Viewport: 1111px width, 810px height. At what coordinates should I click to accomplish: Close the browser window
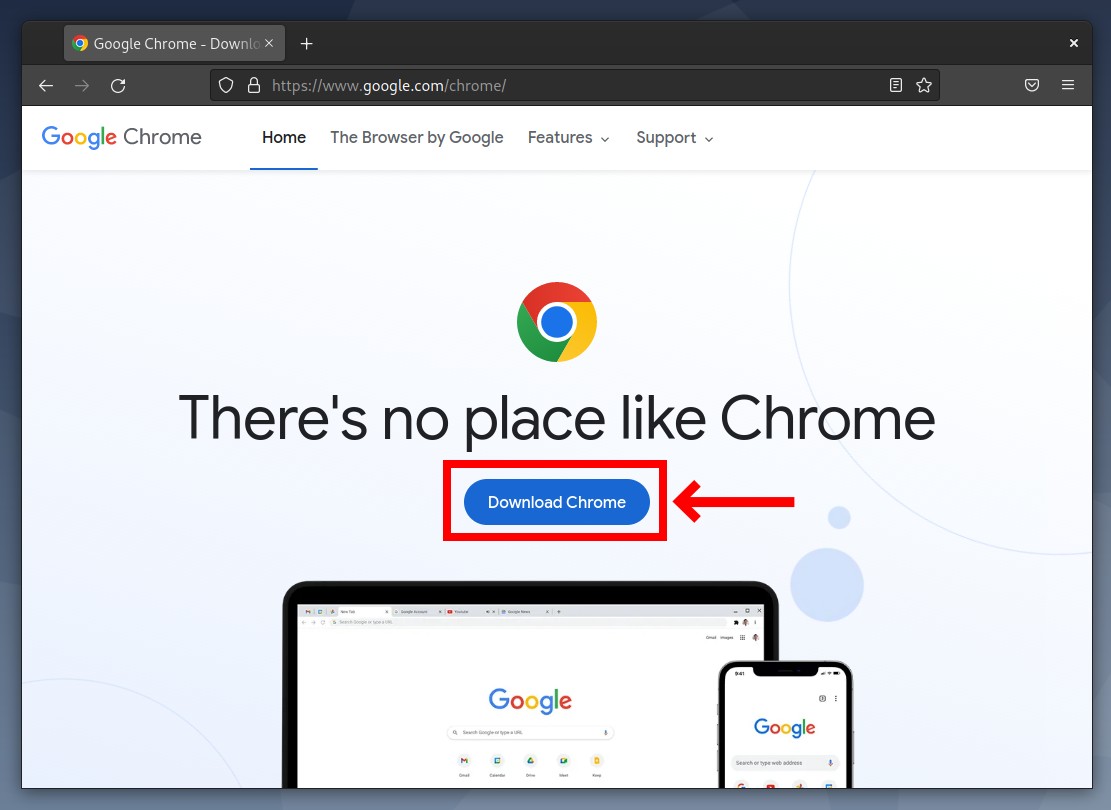click(1073, 43)
